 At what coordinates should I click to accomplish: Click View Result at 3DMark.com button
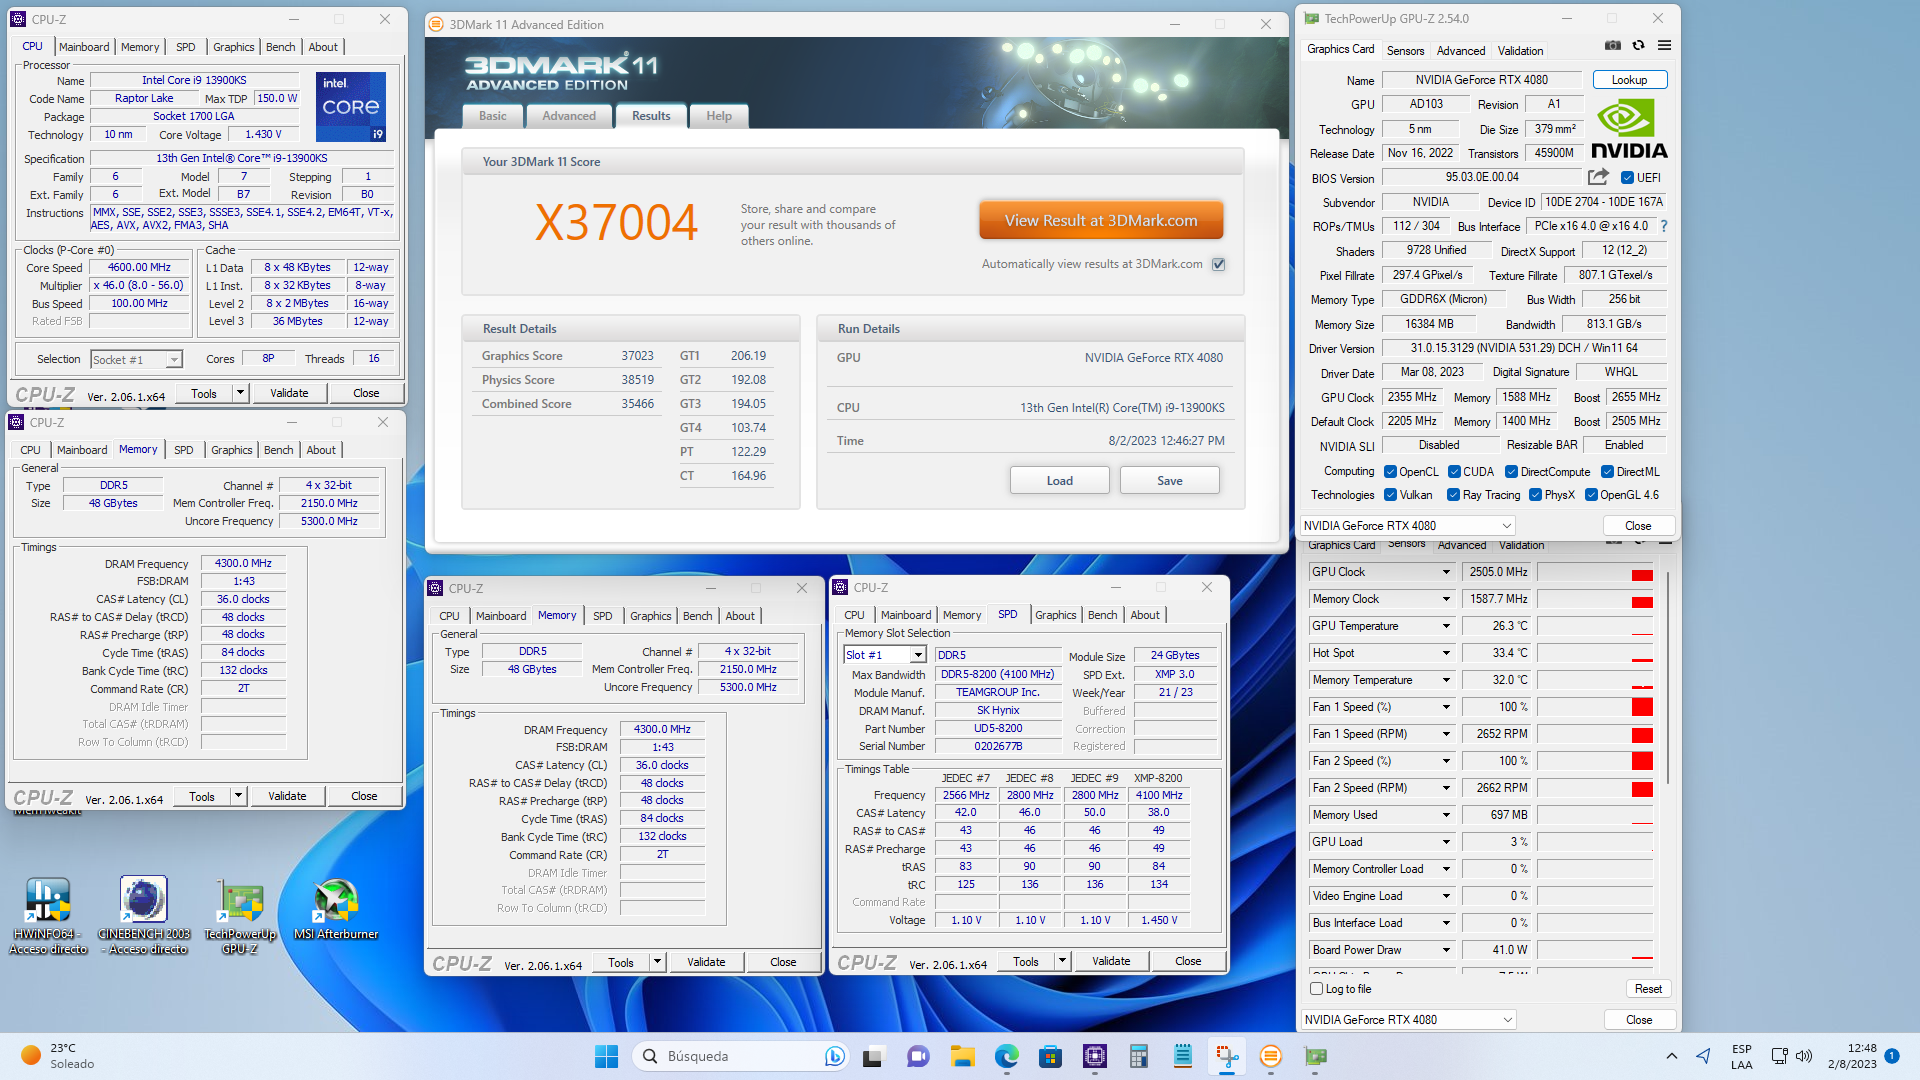coord(1101,221)
